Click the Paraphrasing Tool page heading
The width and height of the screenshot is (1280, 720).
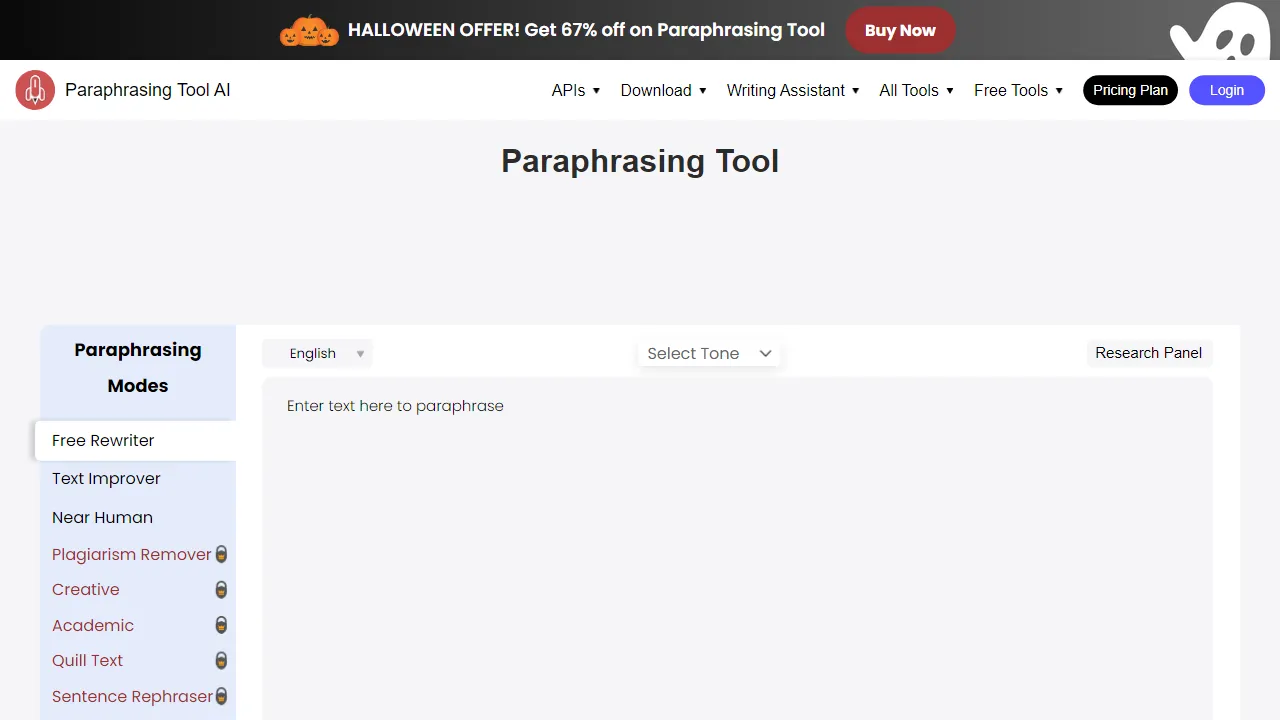[x=640, y=161]
